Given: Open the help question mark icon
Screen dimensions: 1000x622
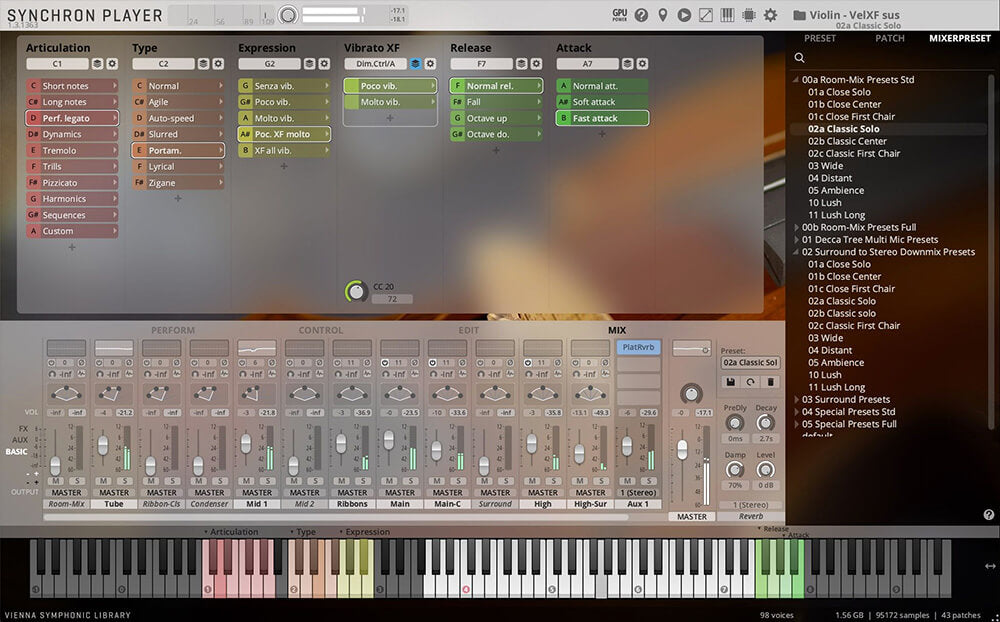Looking at the screenshot, I should tap(641, 15).
